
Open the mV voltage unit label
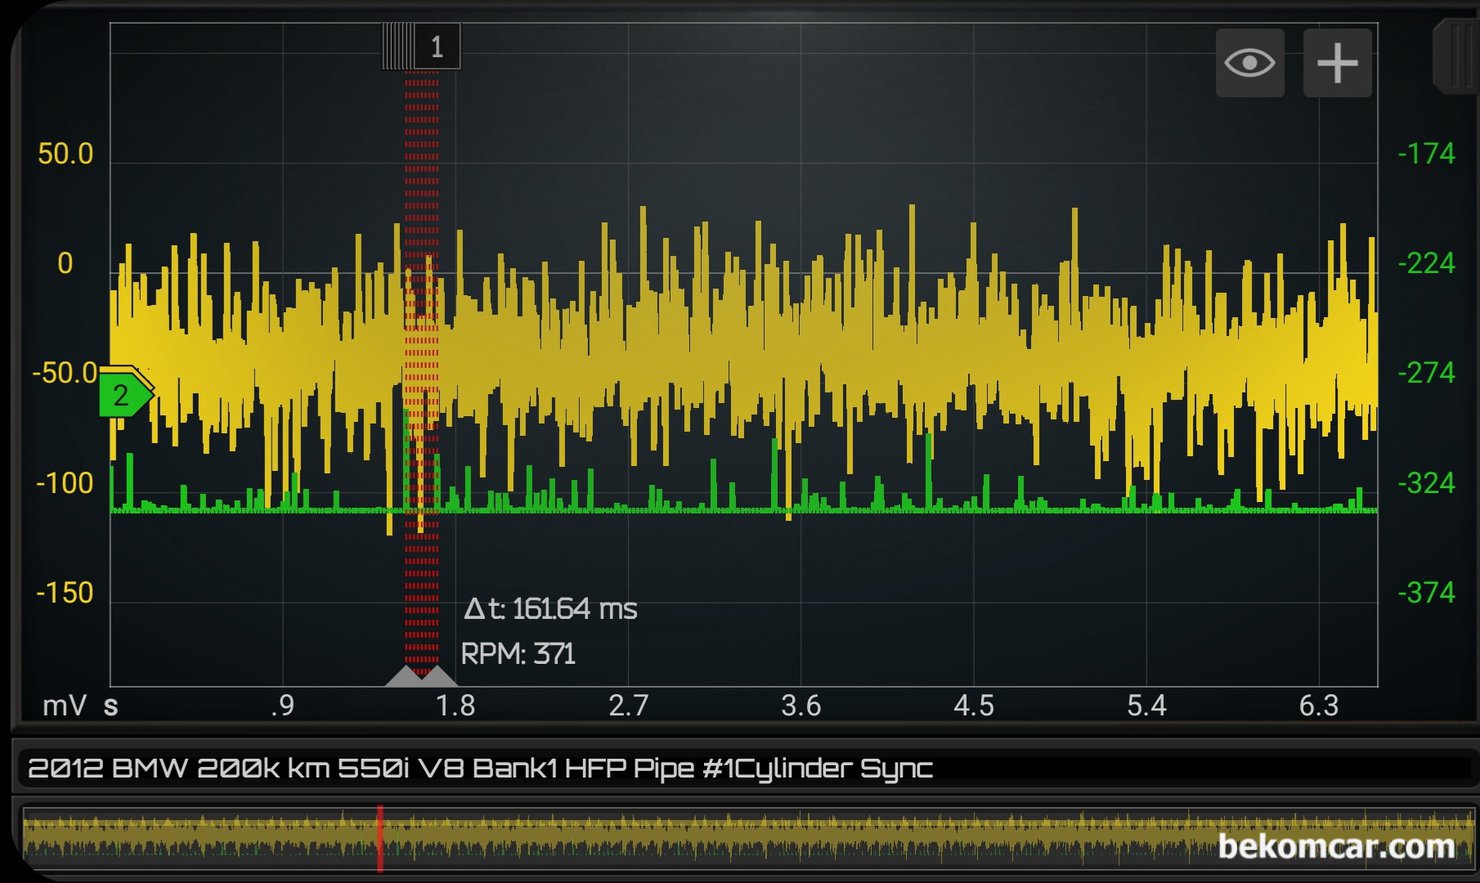63,706
